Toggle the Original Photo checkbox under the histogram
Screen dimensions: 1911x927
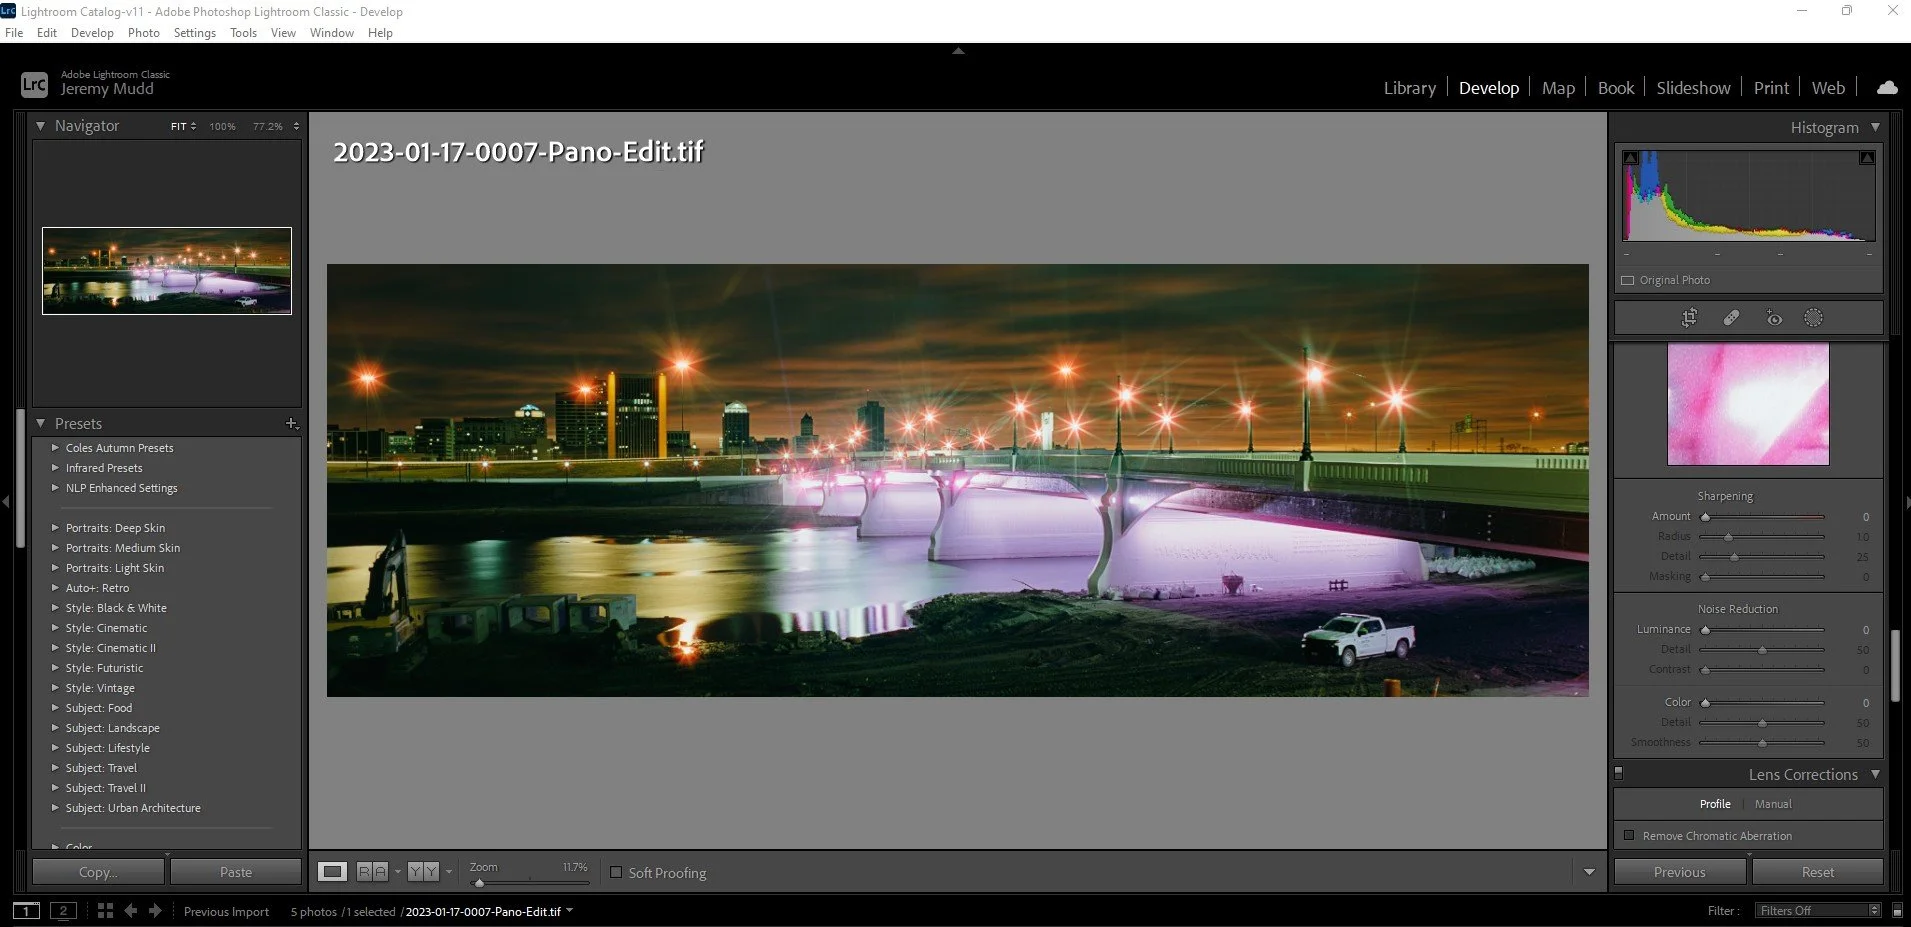click(1627, 280)
